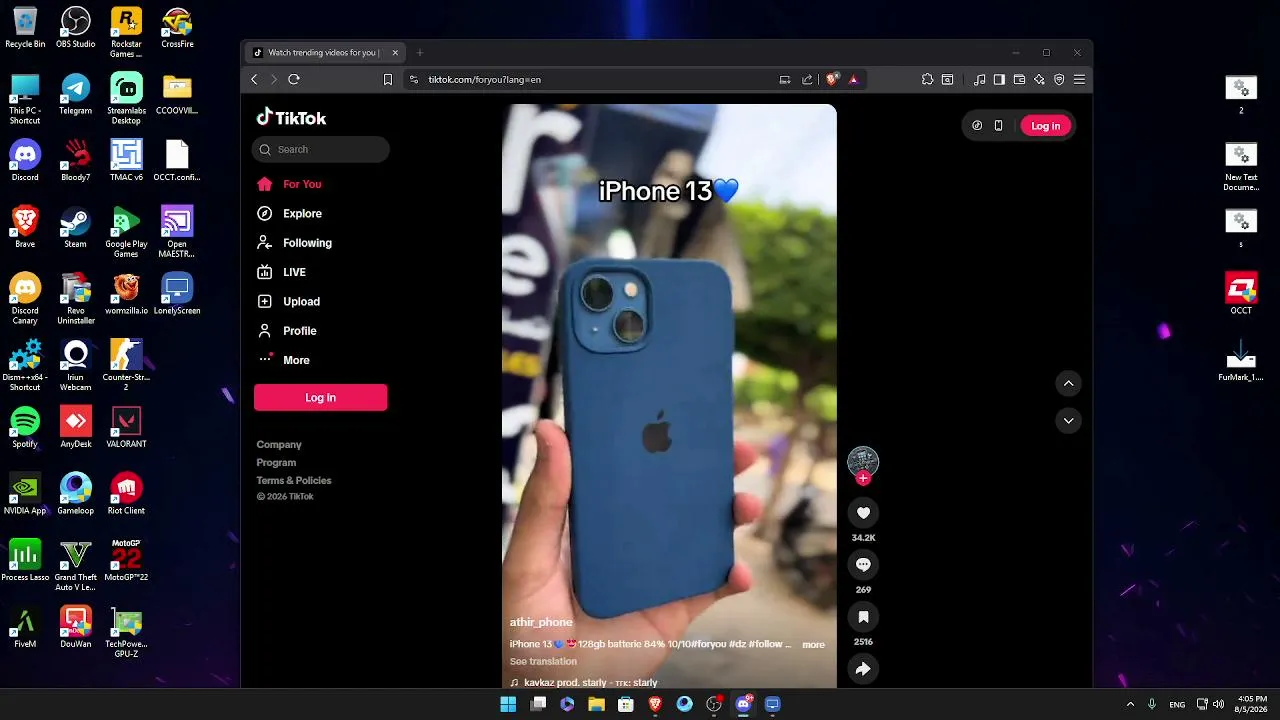Open the Brave Rewards triangle icon
The width and height of the screenshot is (1280, 720).
[853, 79]
